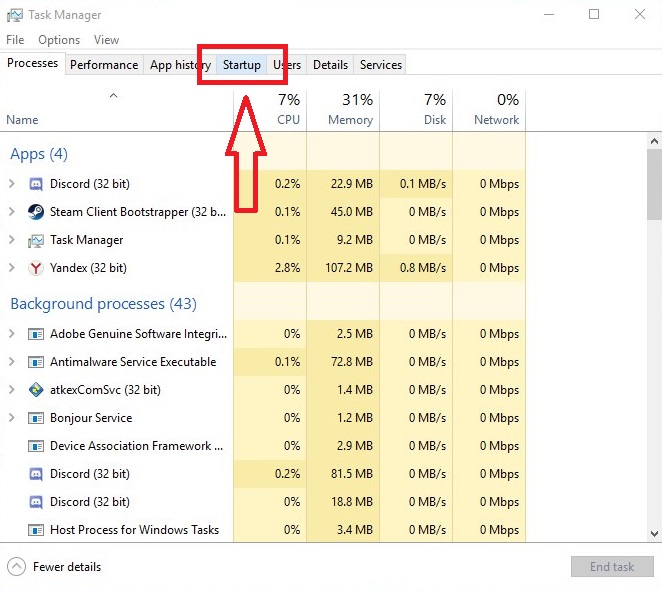
Task: Click the scrollbar up arrow
Action: point(654,141)
